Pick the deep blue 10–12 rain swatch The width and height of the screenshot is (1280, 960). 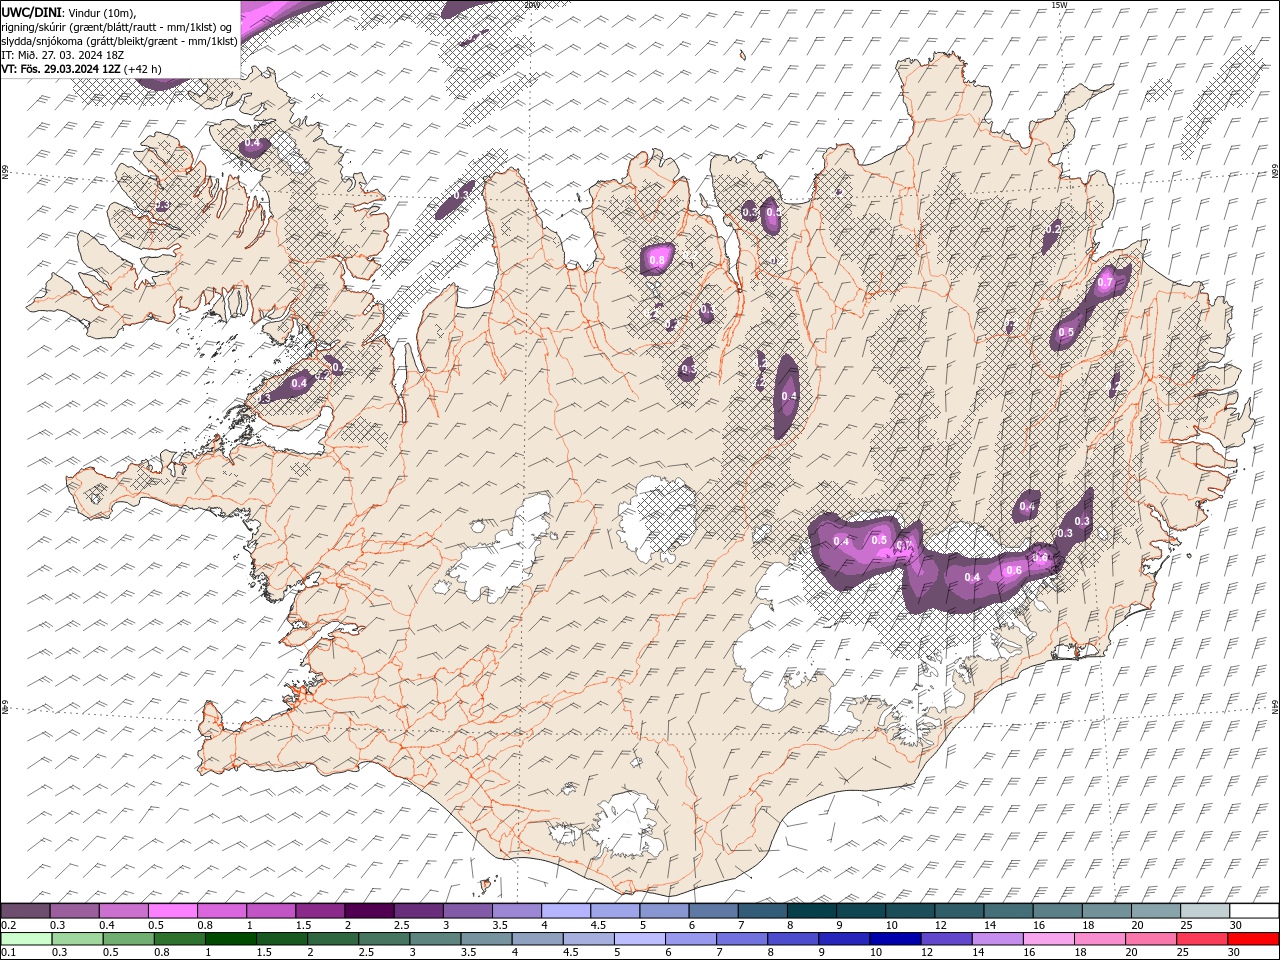[896, 939]
